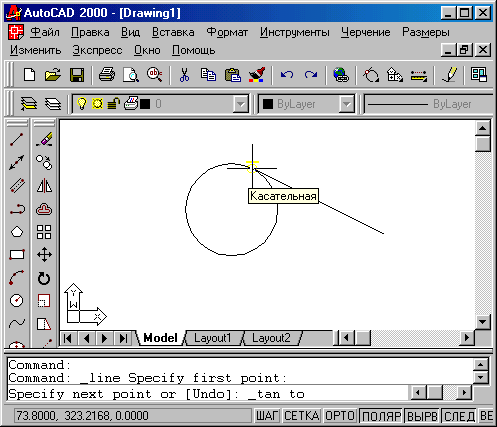Toggle ШАГ snap mode
This screenshot has height=427, width=497.
[x=267, y=416]
